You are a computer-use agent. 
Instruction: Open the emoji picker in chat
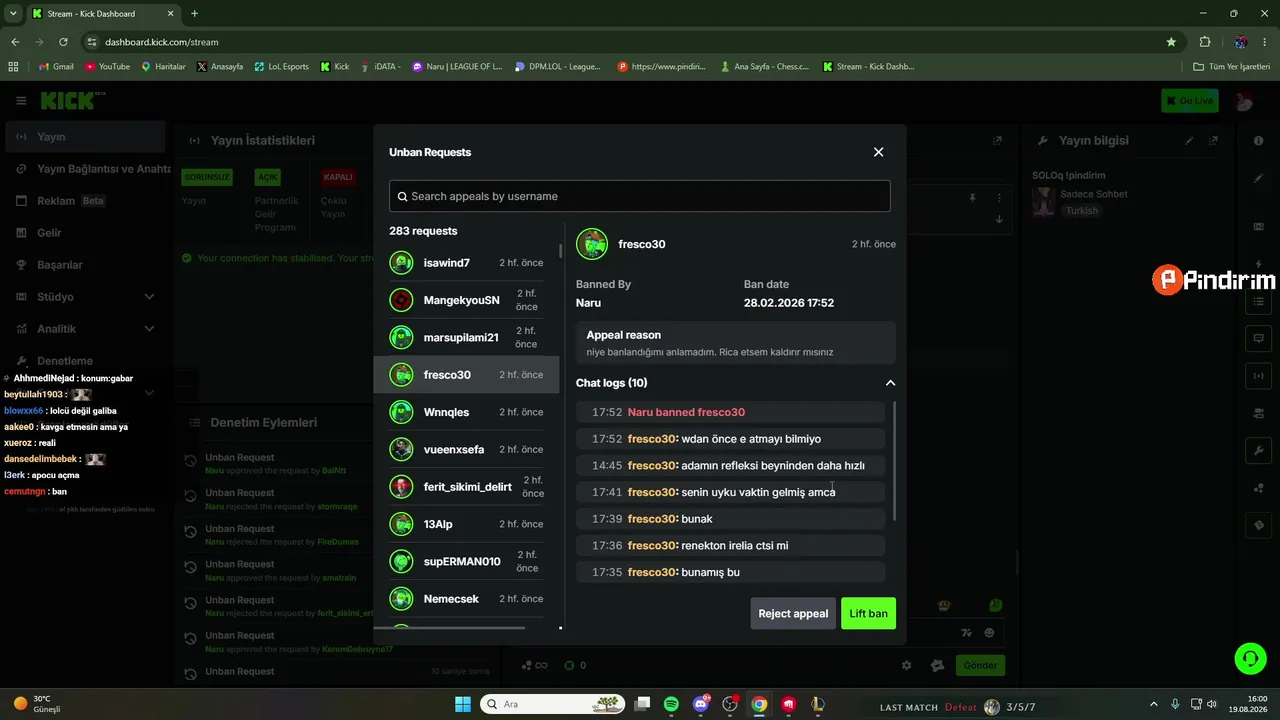(x=990, y=632)
